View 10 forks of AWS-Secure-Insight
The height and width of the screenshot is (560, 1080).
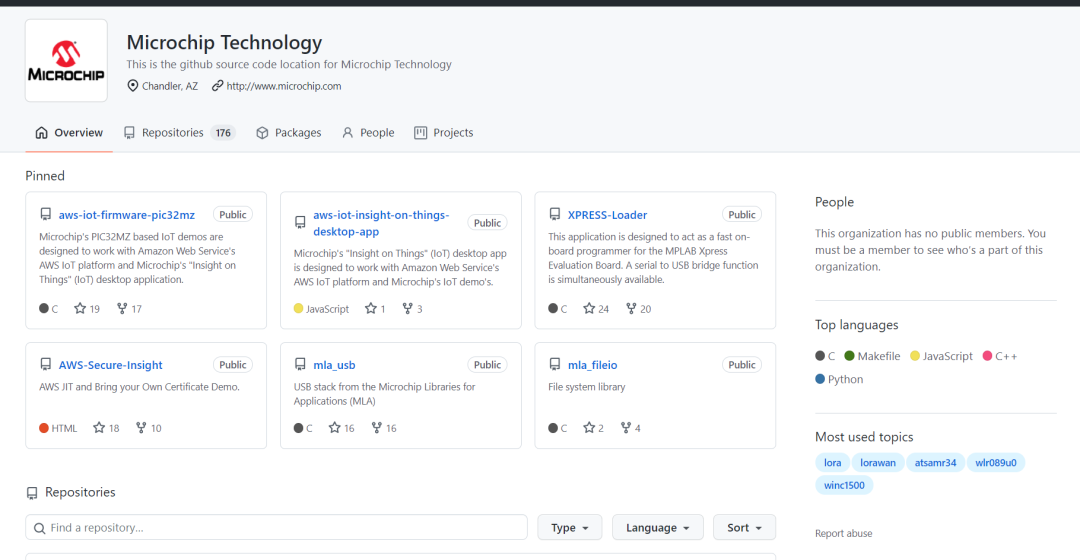click(149, 428)
